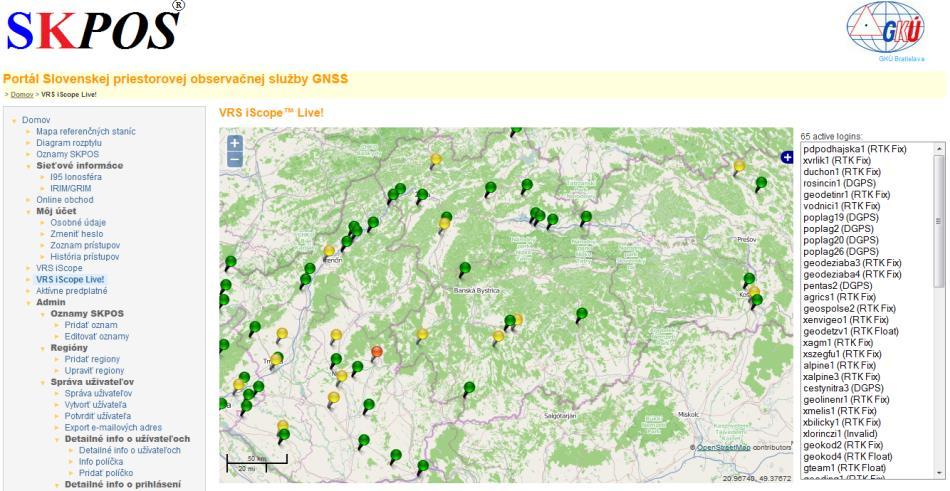Click the active logins scrollbar thumb
The width and height of the screenshot is (950, 491).
tap(940, 221)
